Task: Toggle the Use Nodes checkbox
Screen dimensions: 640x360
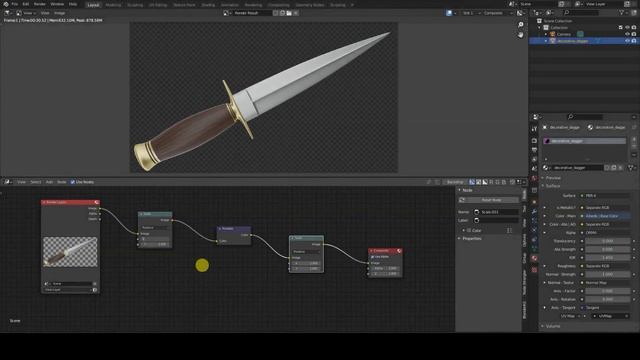Action: (73, 182)
